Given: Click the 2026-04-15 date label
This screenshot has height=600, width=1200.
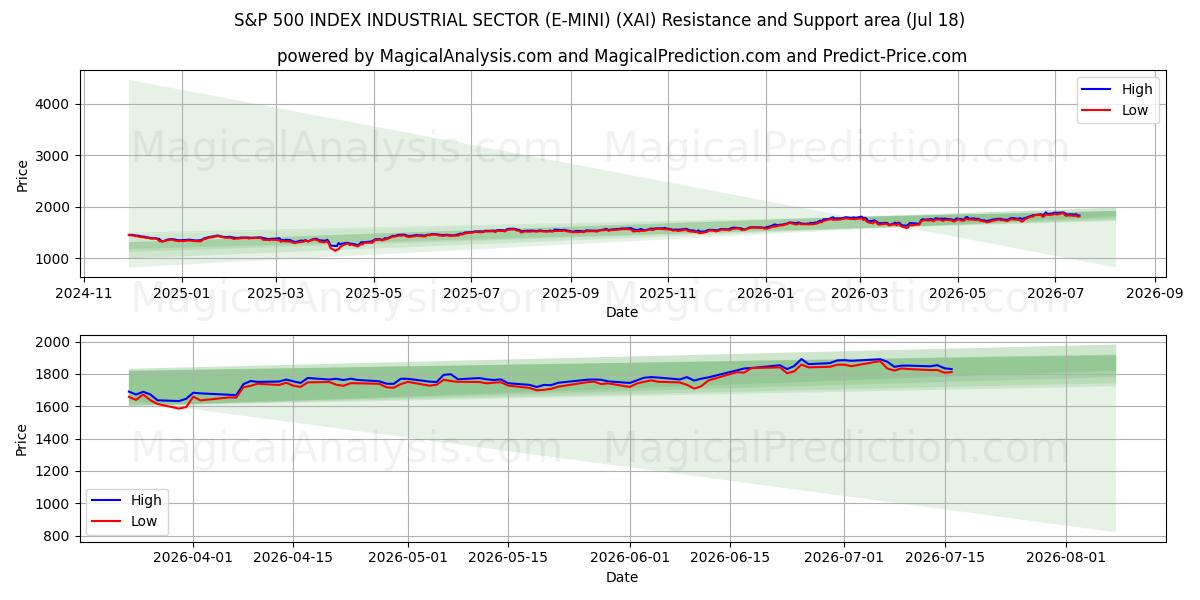Looking at the screenshot, I should 294,559.
